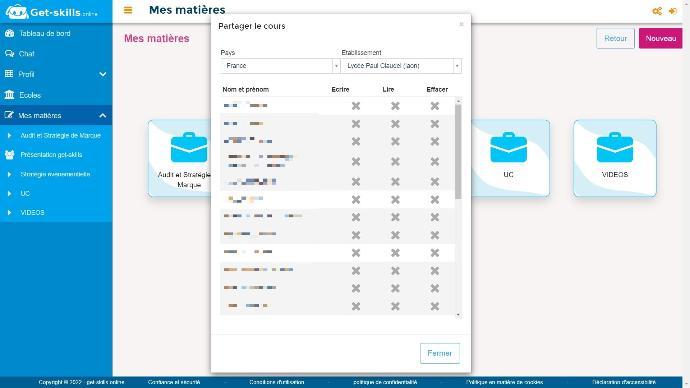Click the Nom et prénom column header
Image resolution: width=690 pixels, height=388 pixels.
tap(246, 89)
